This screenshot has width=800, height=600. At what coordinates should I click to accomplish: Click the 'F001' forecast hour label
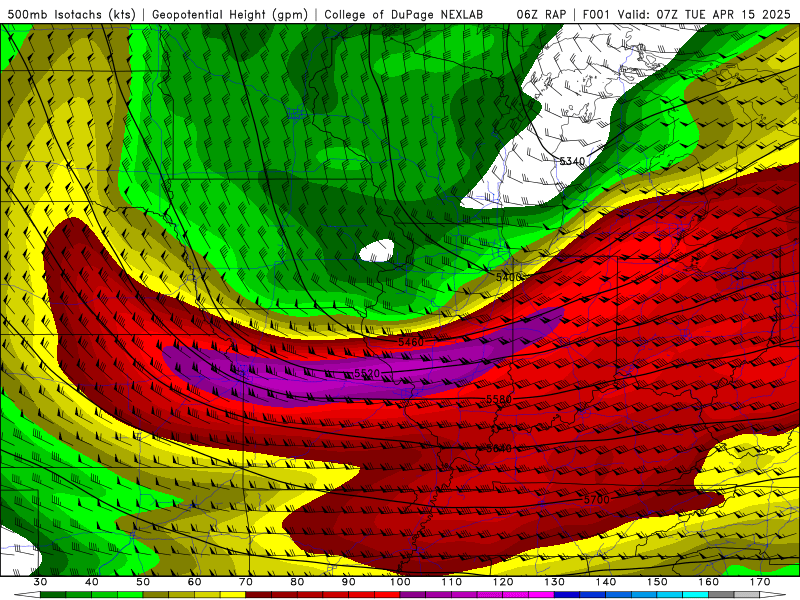pyautogui.click(x=597, y=14)
